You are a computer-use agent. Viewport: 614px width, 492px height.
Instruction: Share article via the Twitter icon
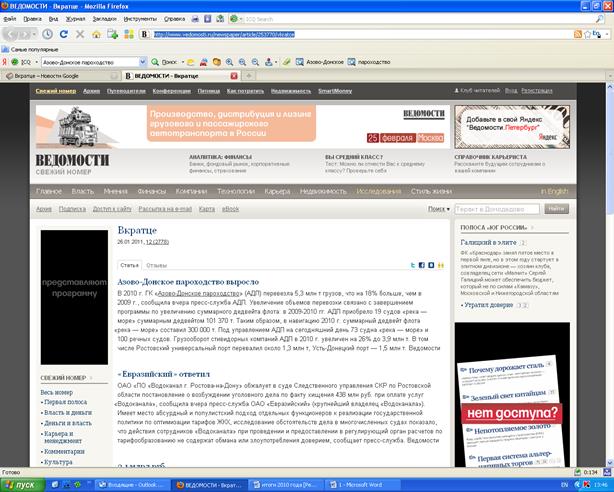pyautogui.click(x=413, y=265)
